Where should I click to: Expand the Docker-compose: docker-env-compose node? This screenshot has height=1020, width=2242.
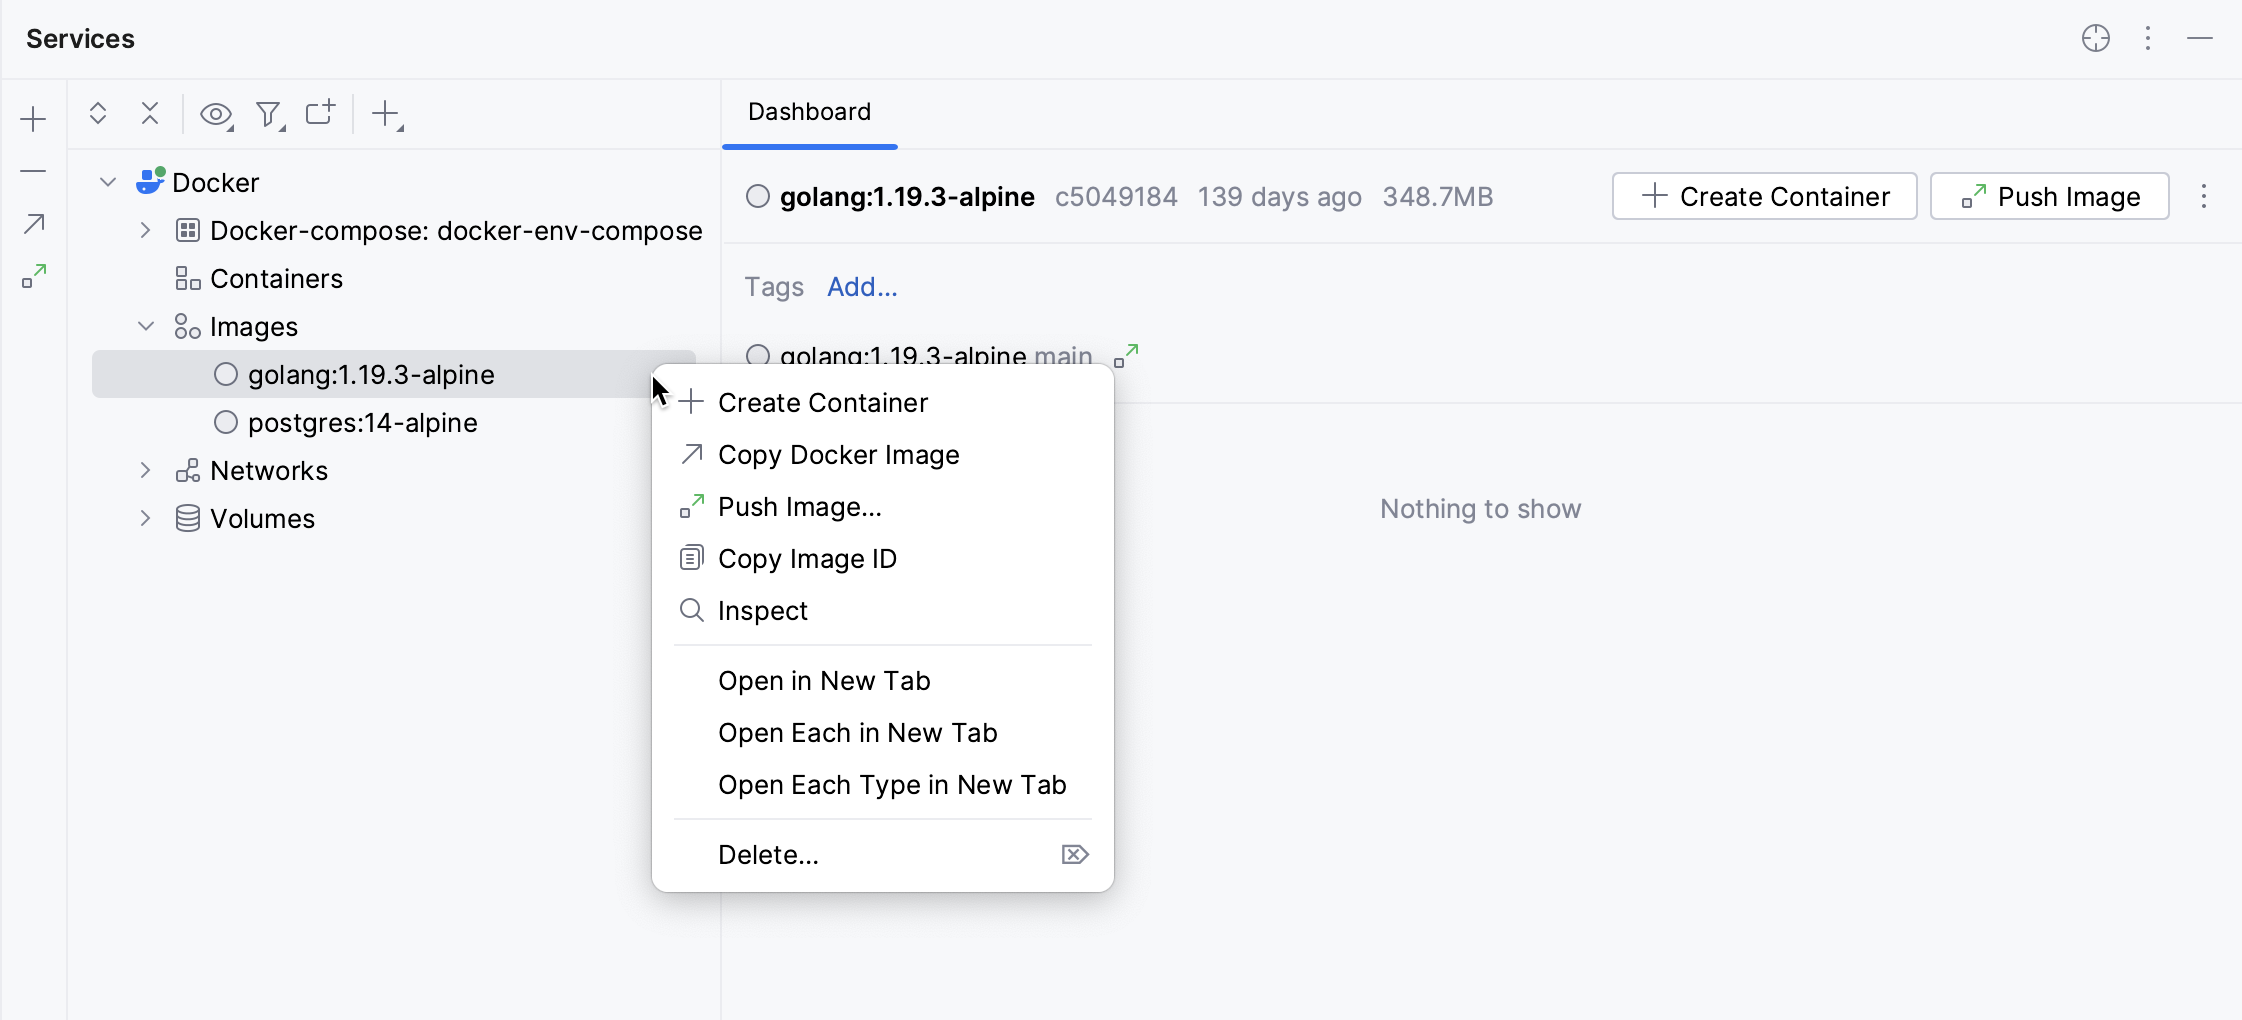click(145, 230)
